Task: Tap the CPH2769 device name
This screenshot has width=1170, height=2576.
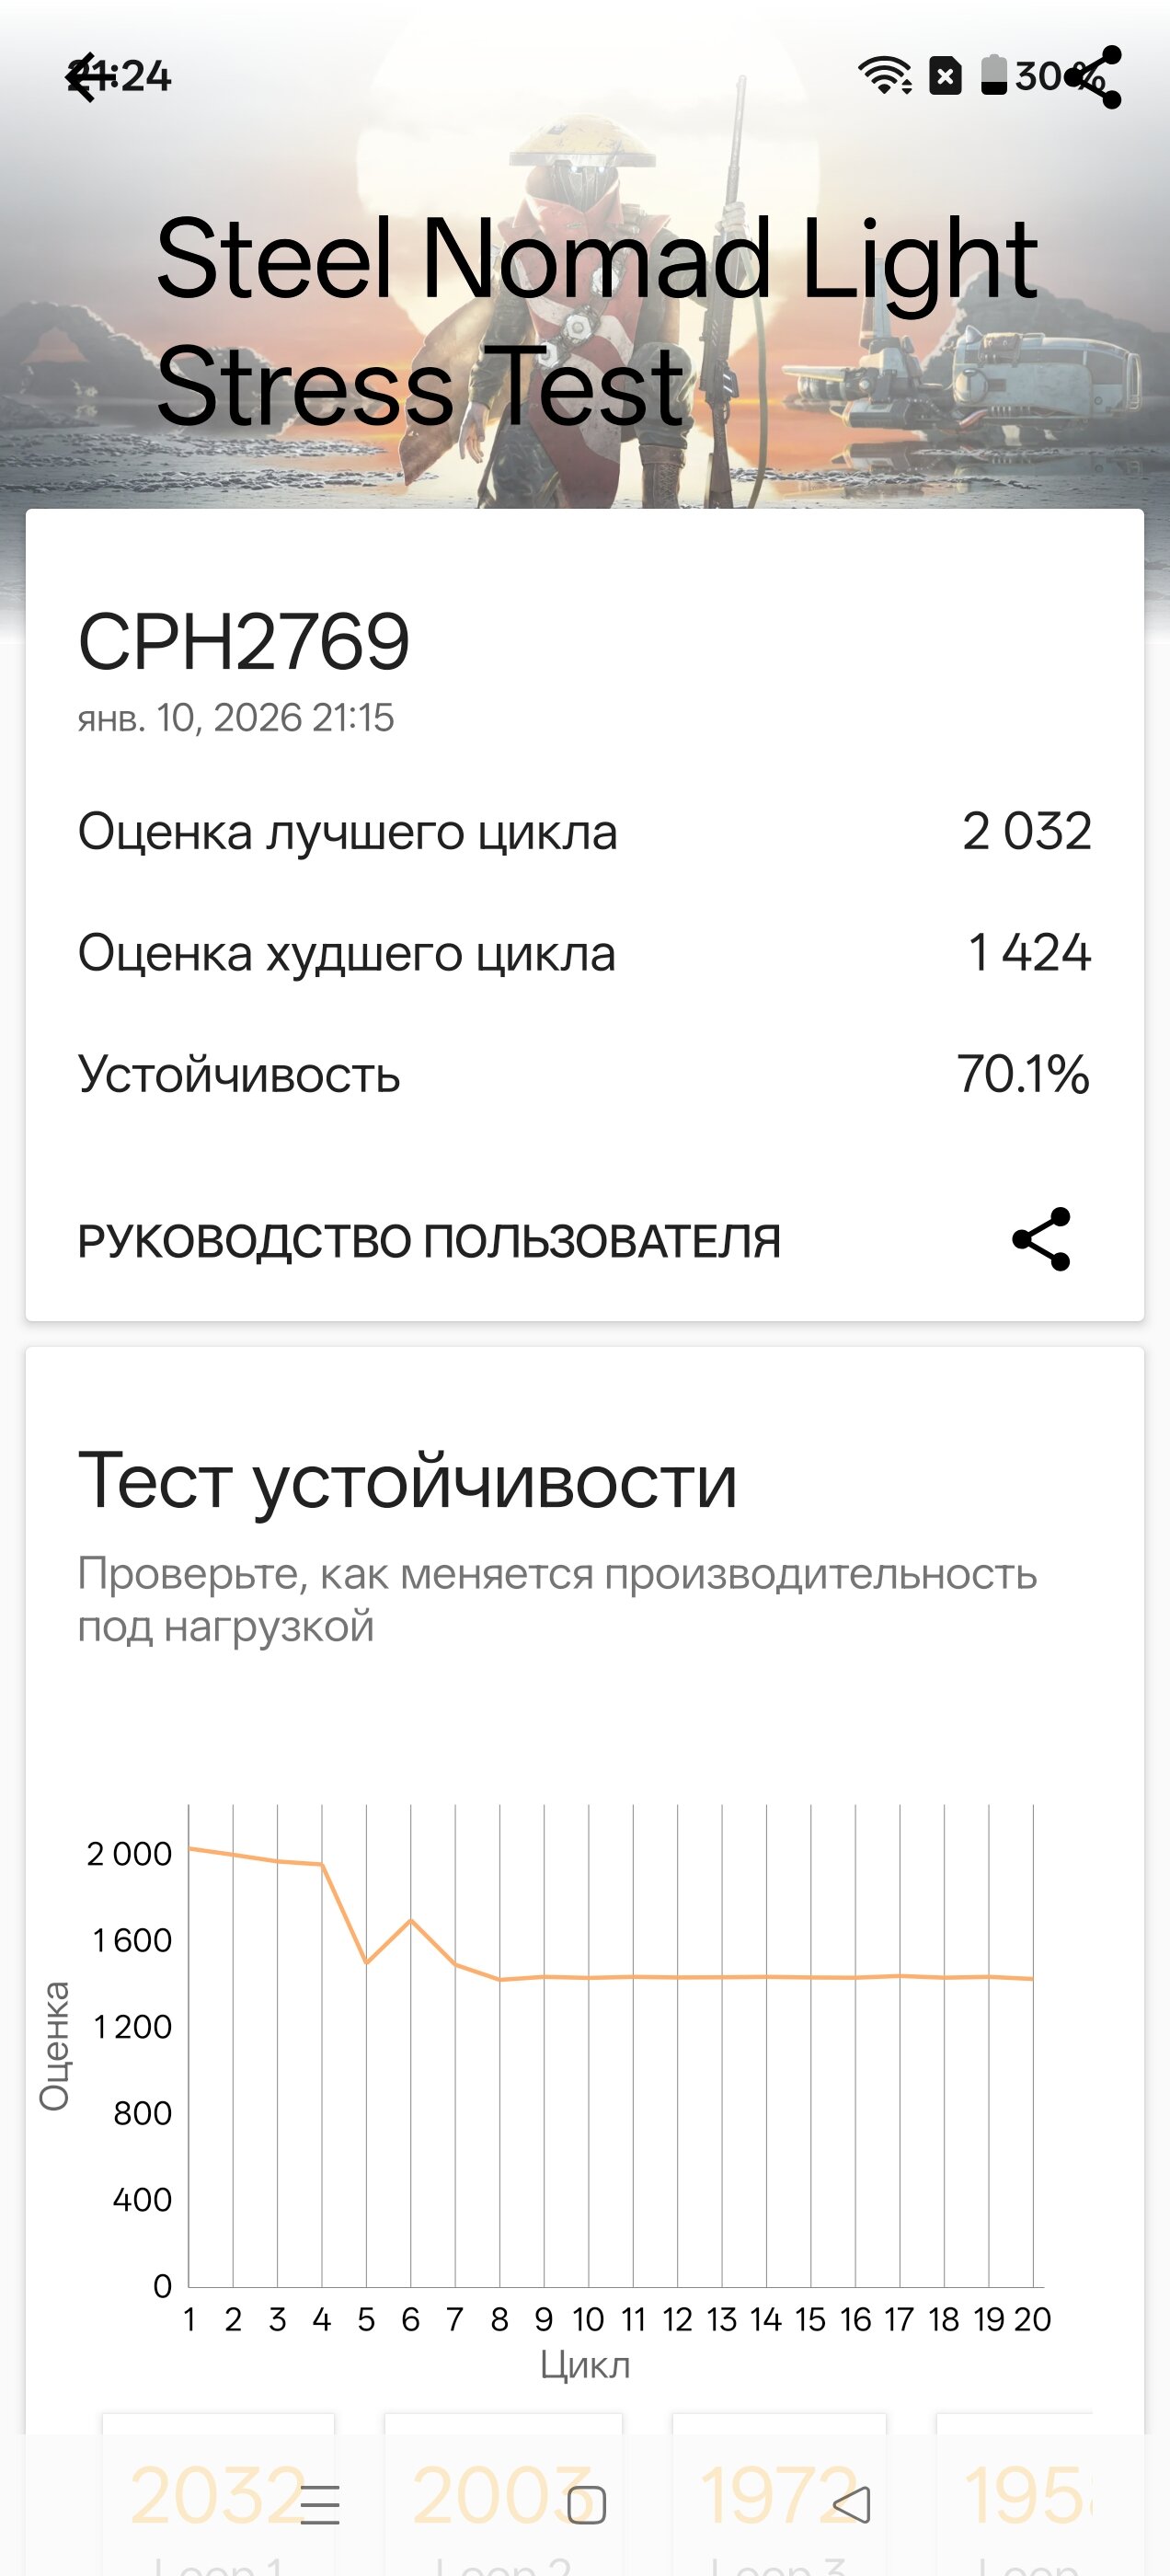Action: [244, 642]
